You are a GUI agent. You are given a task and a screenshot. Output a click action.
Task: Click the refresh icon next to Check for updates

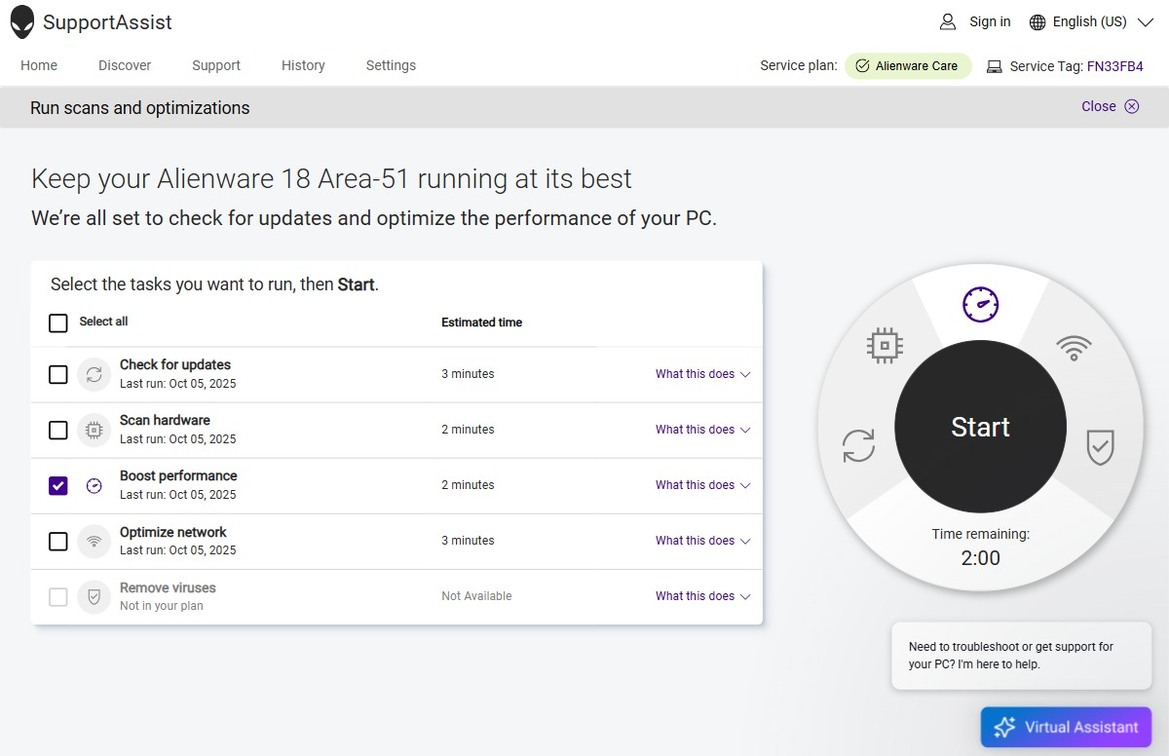click(94, 374)
